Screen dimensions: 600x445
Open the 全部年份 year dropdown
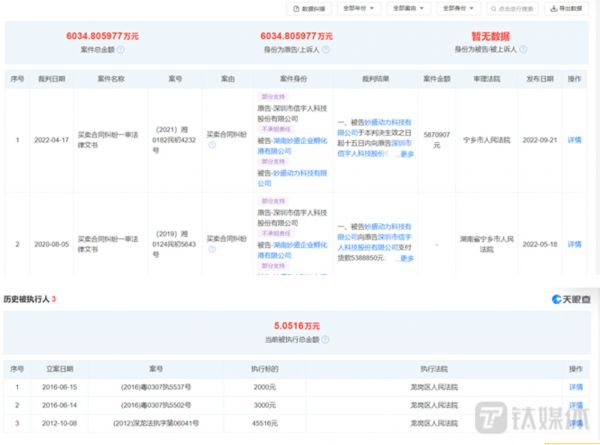pyautogui.click(x=353, y=8)
